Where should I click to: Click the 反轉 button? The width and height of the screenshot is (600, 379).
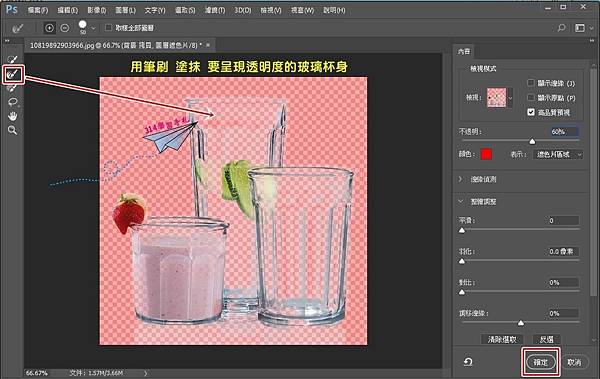pos(546,339)
